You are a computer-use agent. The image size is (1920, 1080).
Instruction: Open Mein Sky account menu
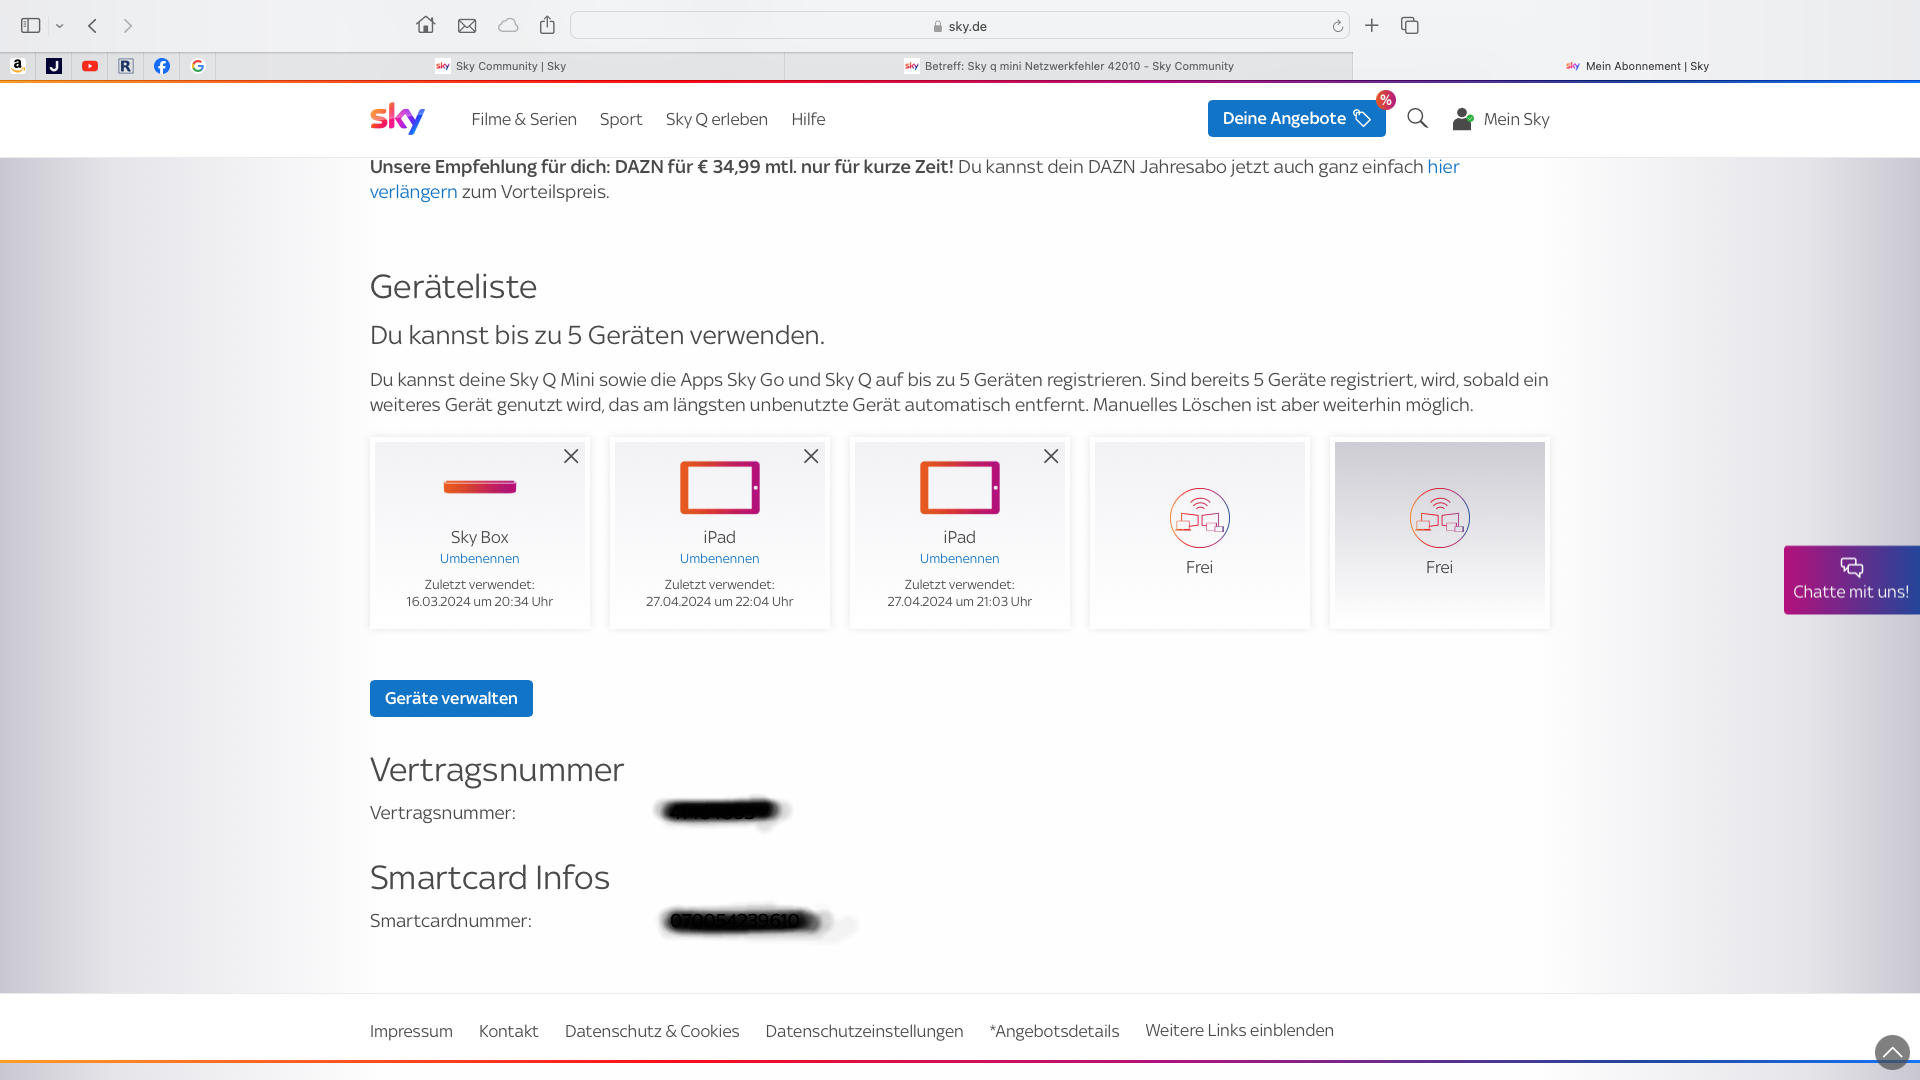point(1501,119)
